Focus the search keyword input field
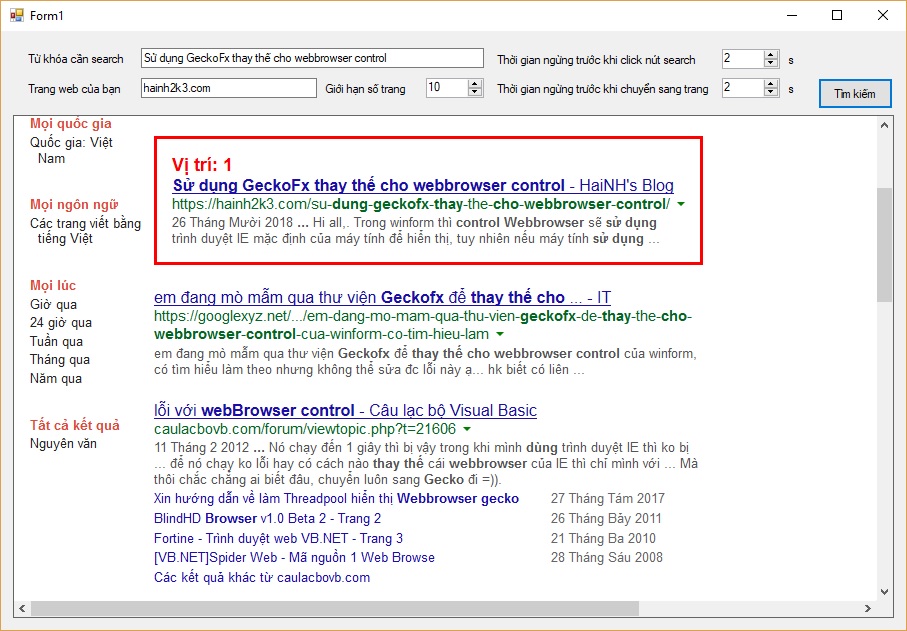 point(311,59)
